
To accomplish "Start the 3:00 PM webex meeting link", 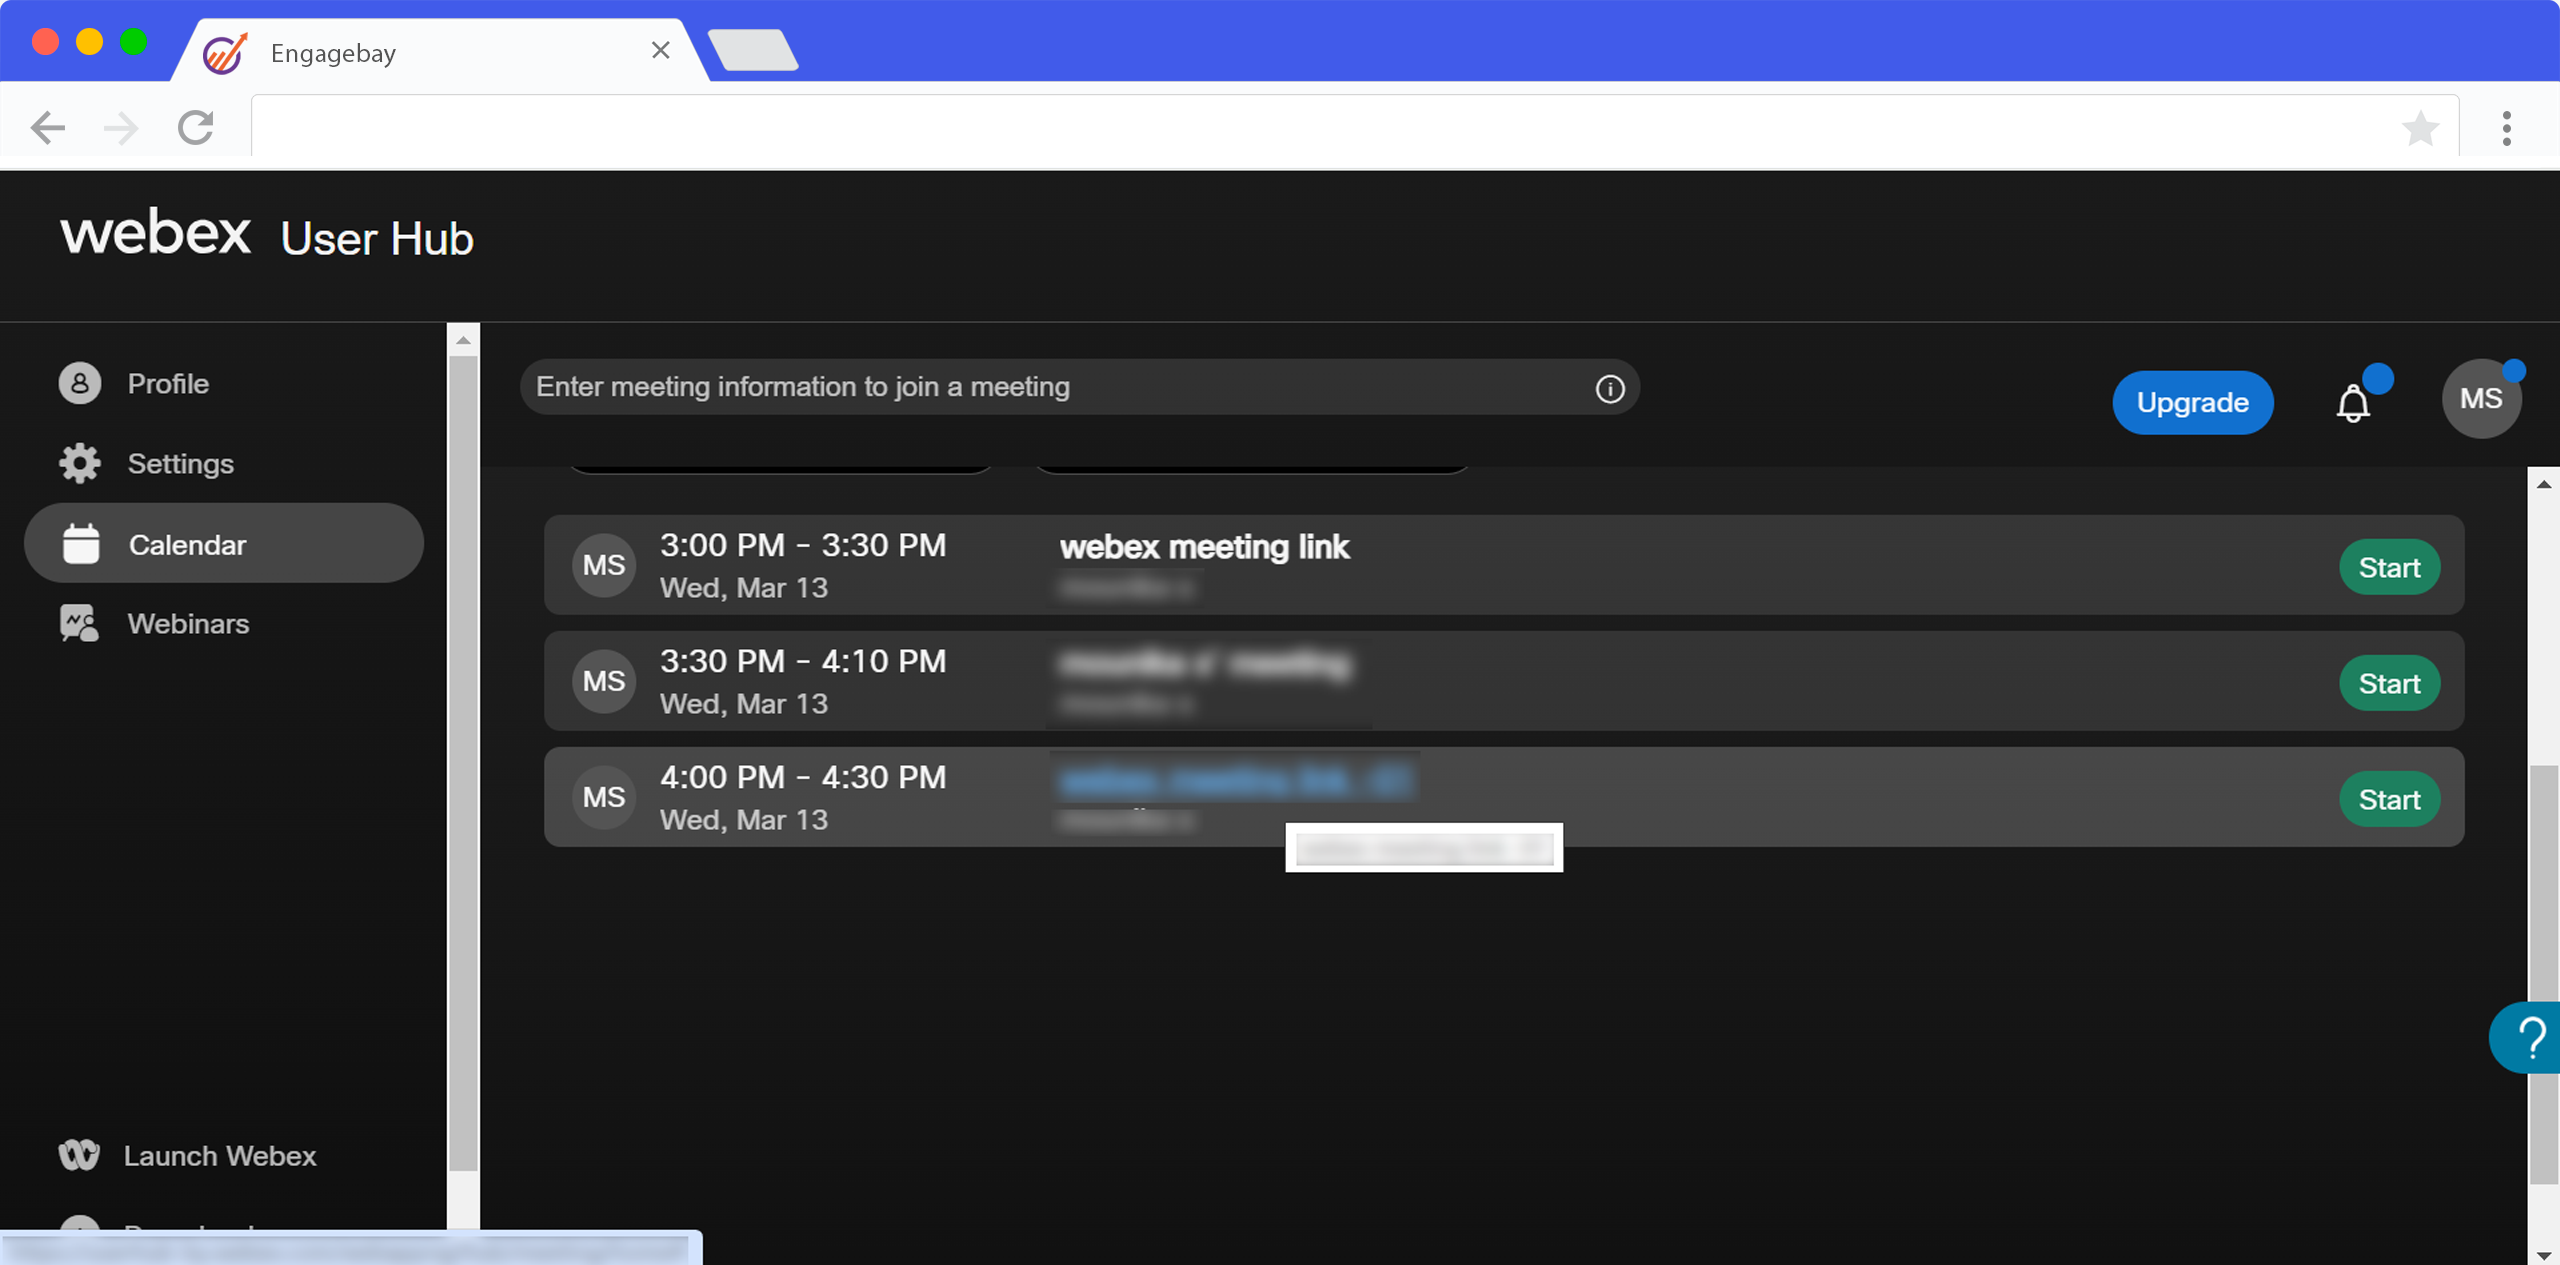I will (2389, 568).
